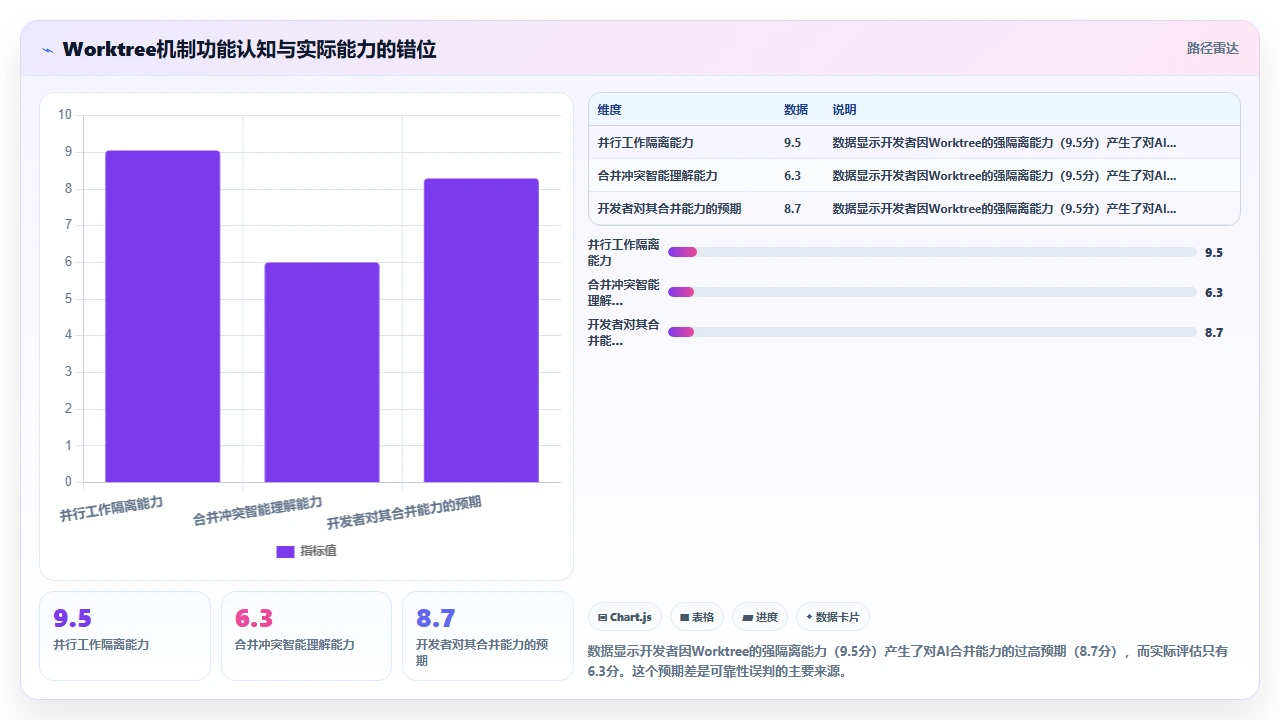Select the 表格 tag chip
Viewport: 1280px width, 720px height.
tap(697, 617)
